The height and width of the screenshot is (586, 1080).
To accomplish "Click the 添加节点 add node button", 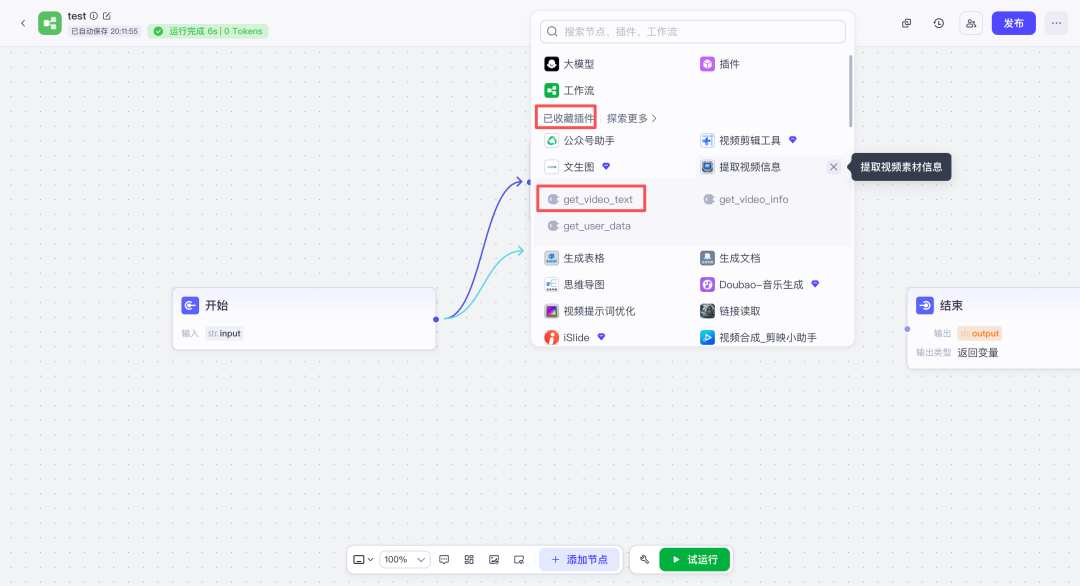I will (579, 560).
